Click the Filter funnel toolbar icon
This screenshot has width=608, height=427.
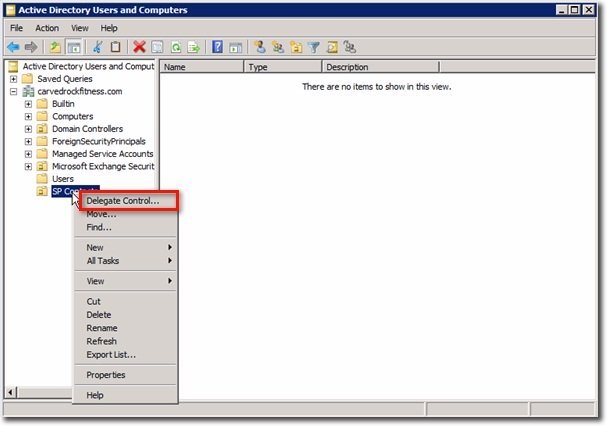point(314,47)
